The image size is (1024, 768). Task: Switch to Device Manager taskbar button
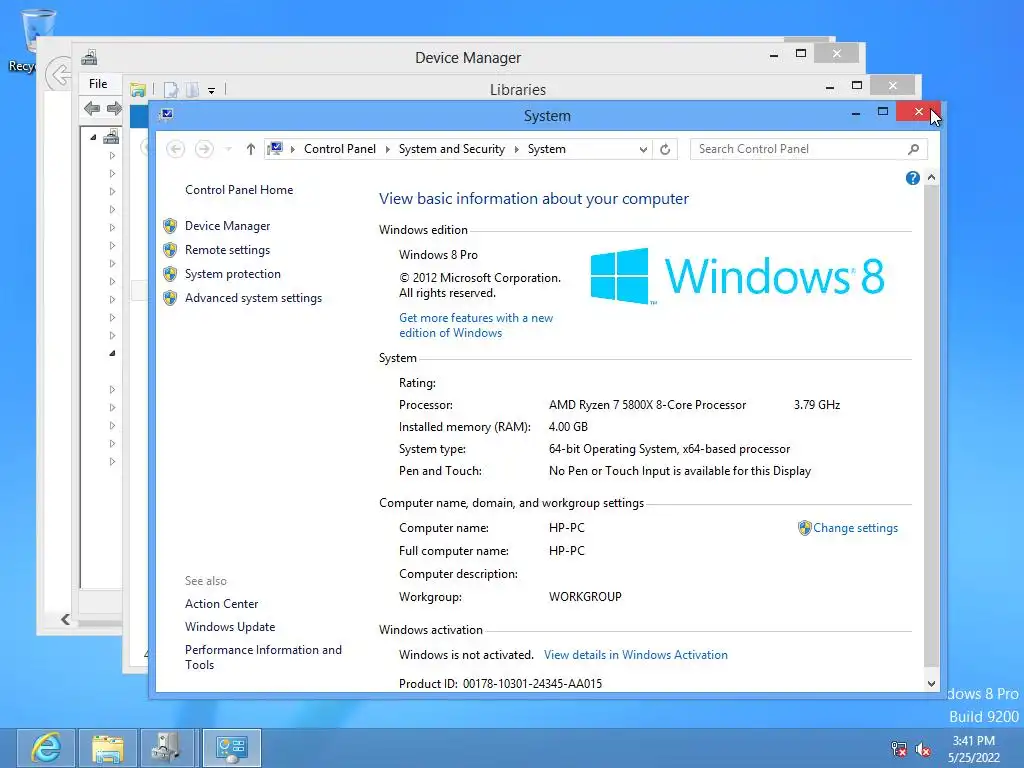coord(168,748)
